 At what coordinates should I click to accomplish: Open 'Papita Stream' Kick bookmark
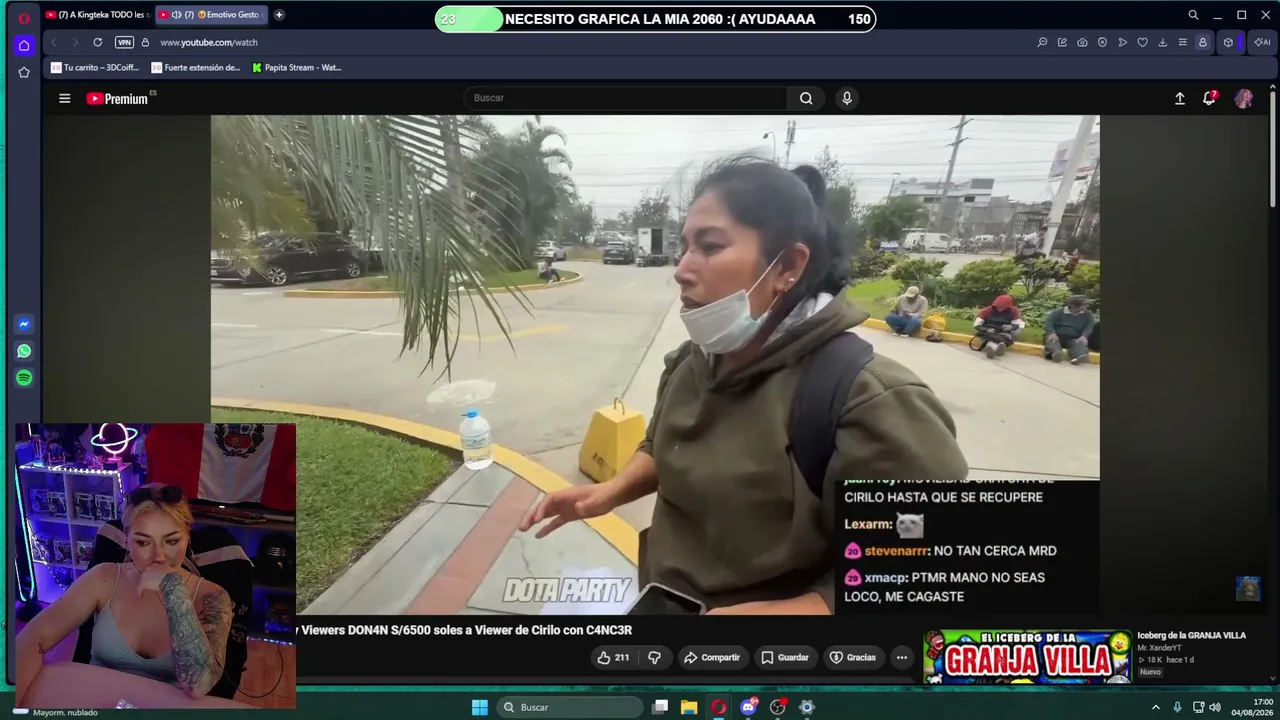297,68
